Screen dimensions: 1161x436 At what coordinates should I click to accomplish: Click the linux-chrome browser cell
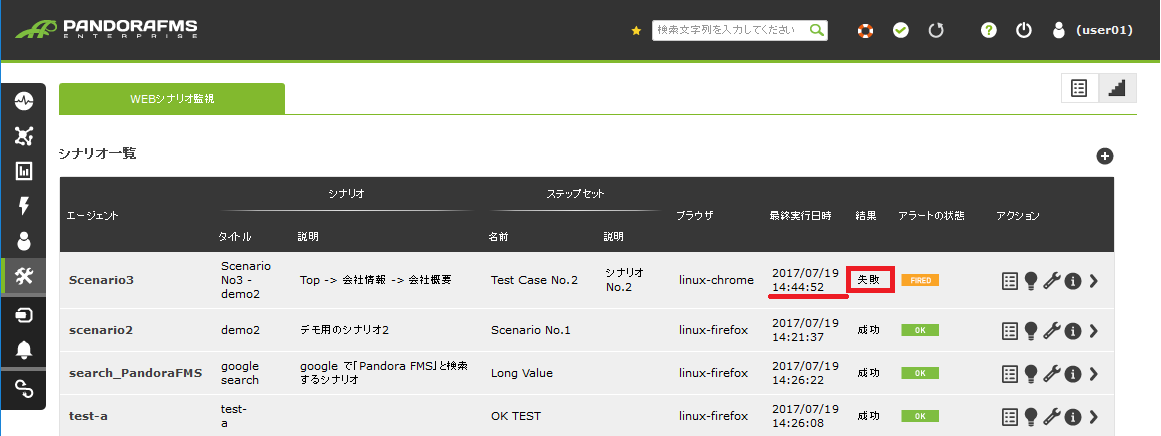(716, 281)
